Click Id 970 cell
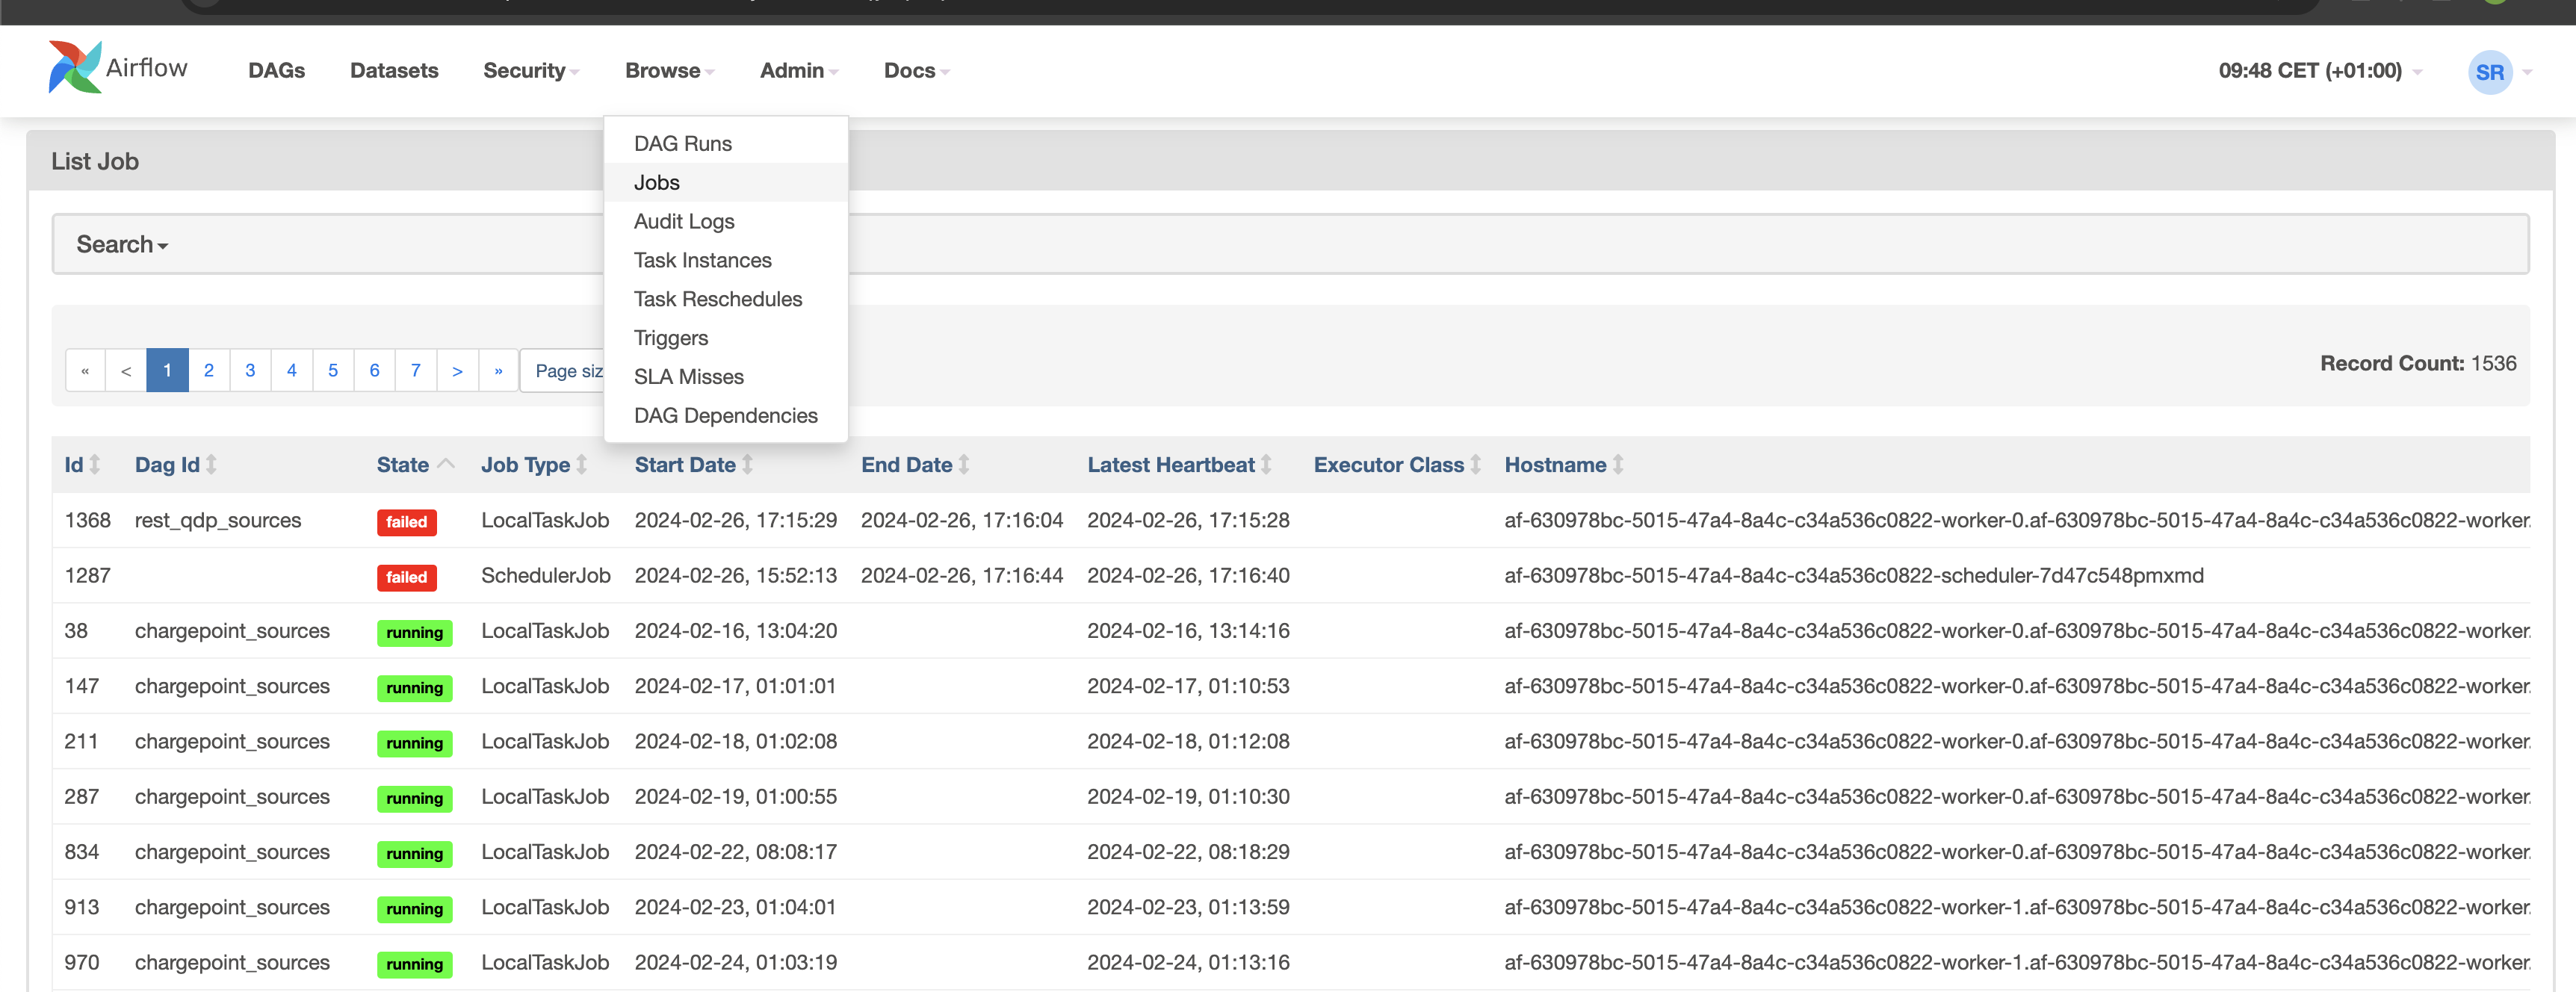 click(82, 963)
